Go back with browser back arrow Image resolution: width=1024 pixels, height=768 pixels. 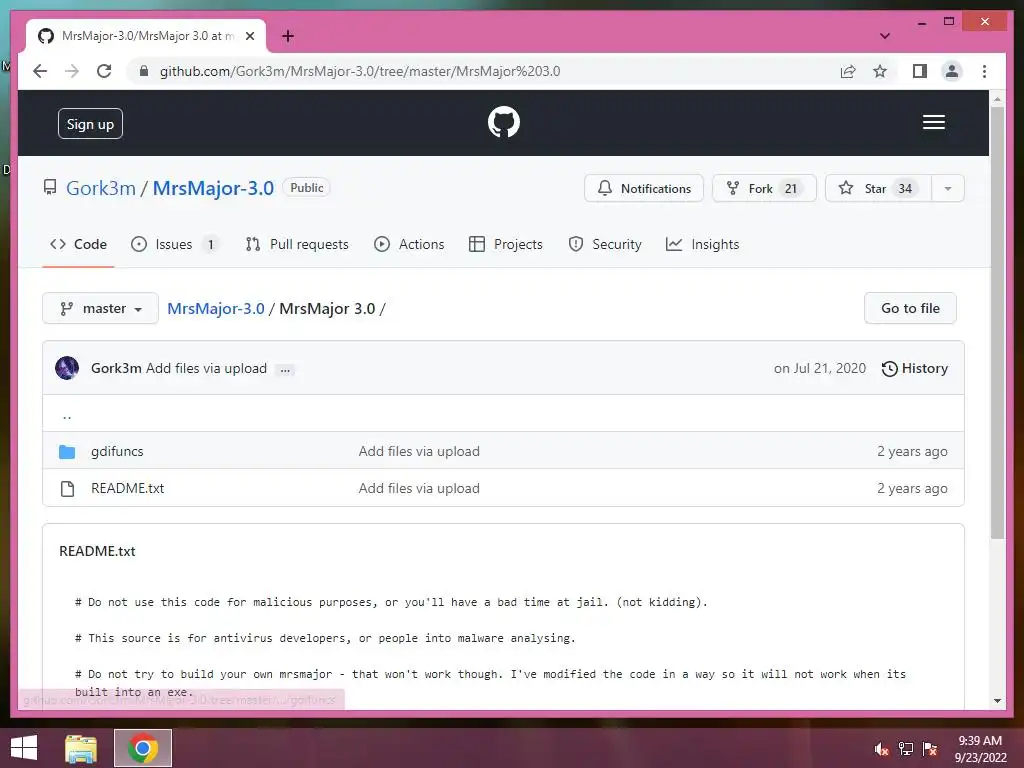click(40, 71)
